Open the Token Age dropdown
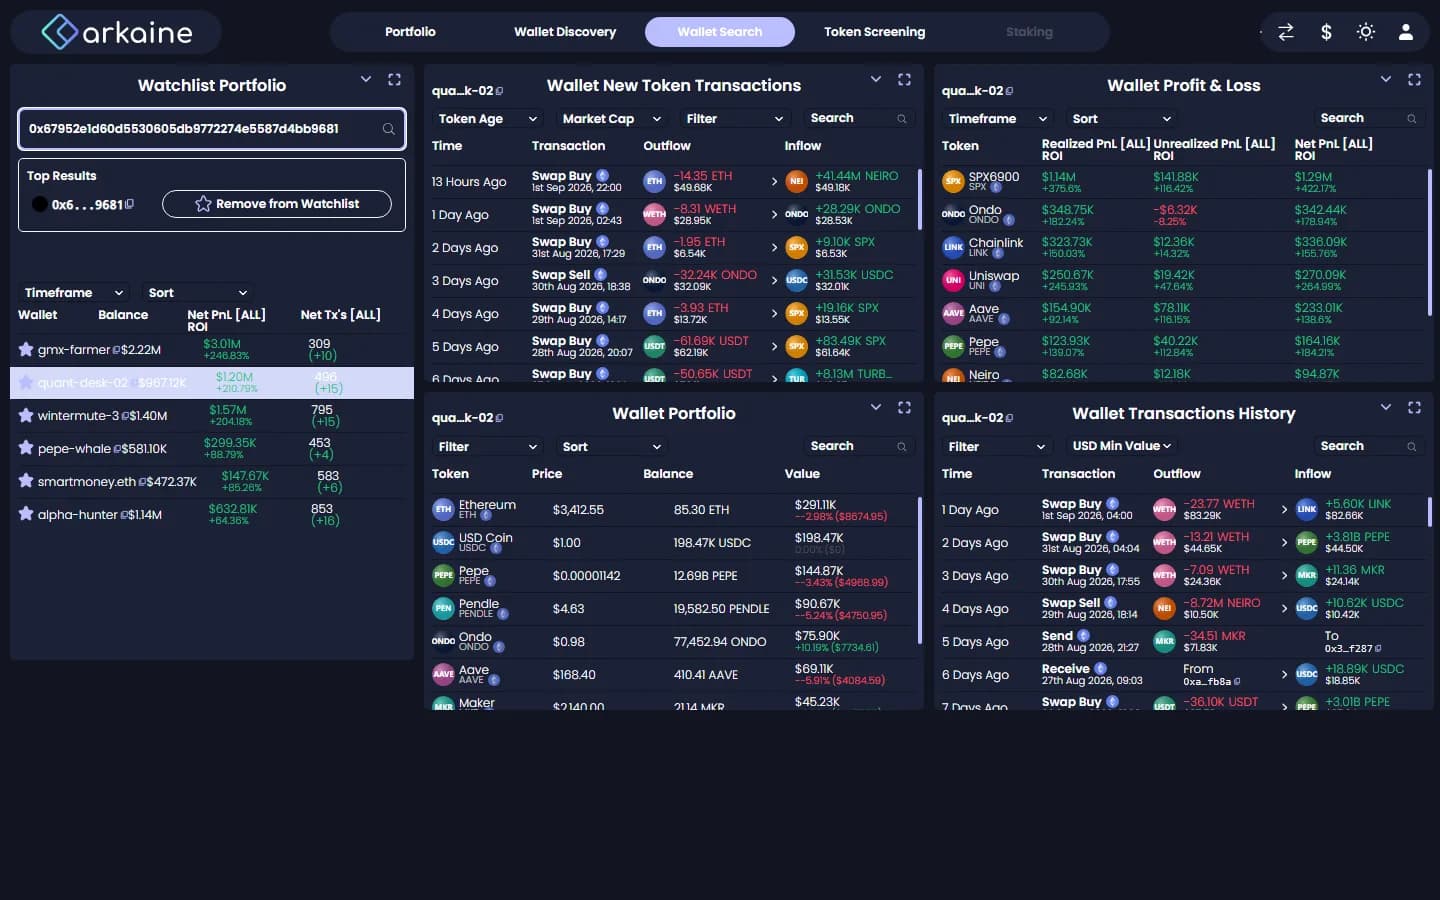This screenshot has height=900, width=1440. click(486, 119)
